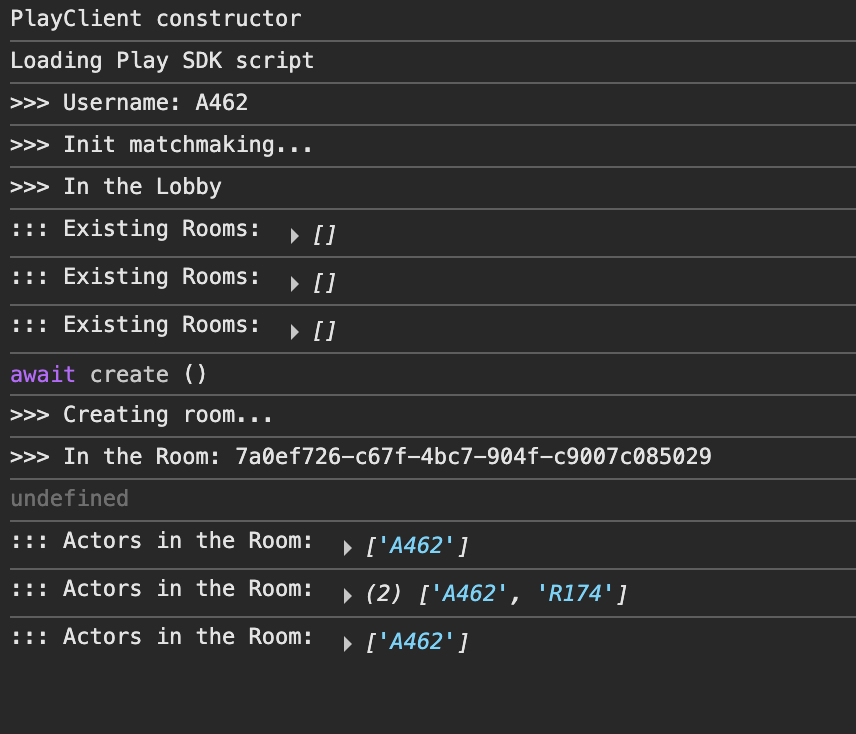This screenshot has width=856, height=734.
Task: Expand the first Existing Rooms array triangle
Action: tap(295, 236)
